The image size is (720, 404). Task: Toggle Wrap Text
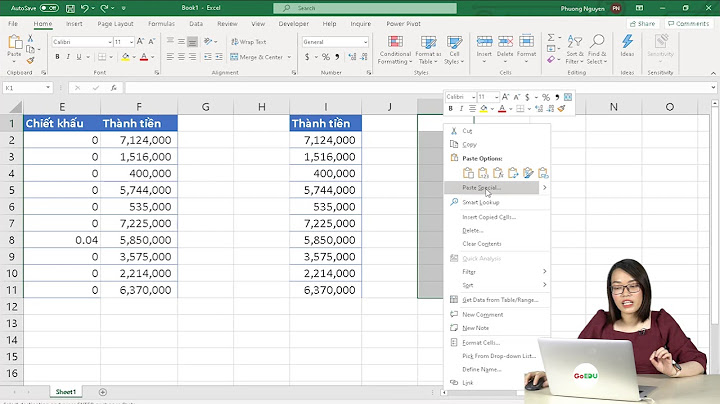[248, 42]
